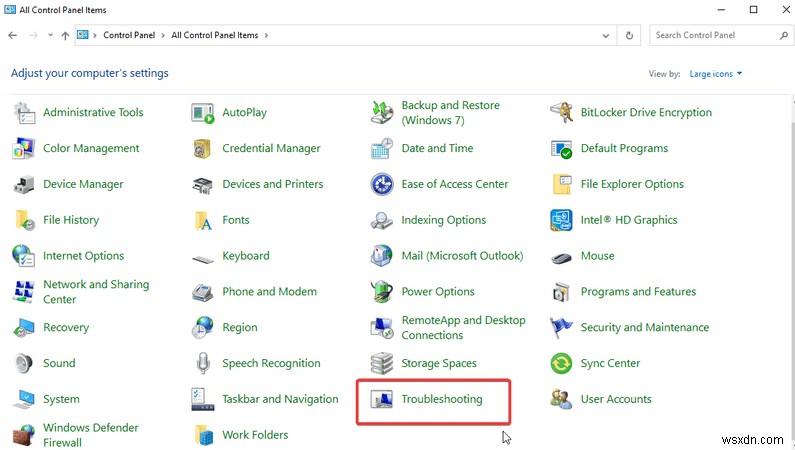This screenshot has width=795, height=450.
Task: Click the Work Folders icon
Action: pyautogui.click(x=203, y=435)
